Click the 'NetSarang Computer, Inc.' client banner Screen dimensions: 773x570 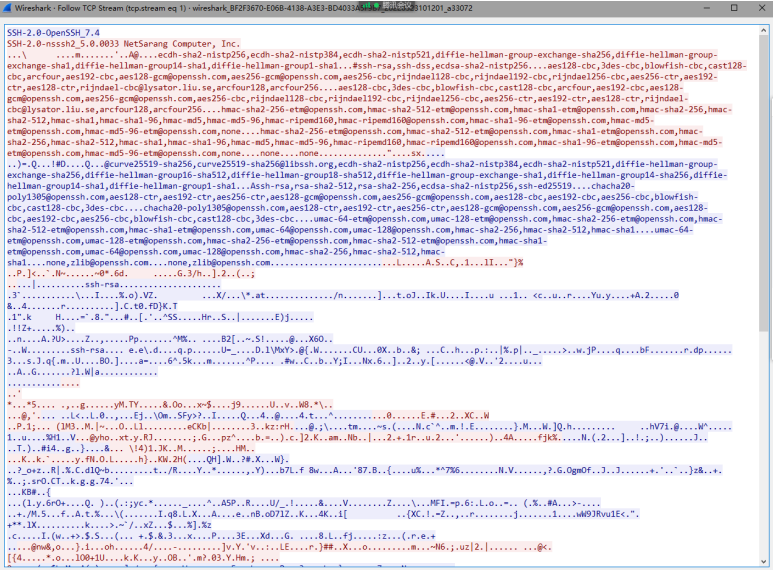coord(181,44)
